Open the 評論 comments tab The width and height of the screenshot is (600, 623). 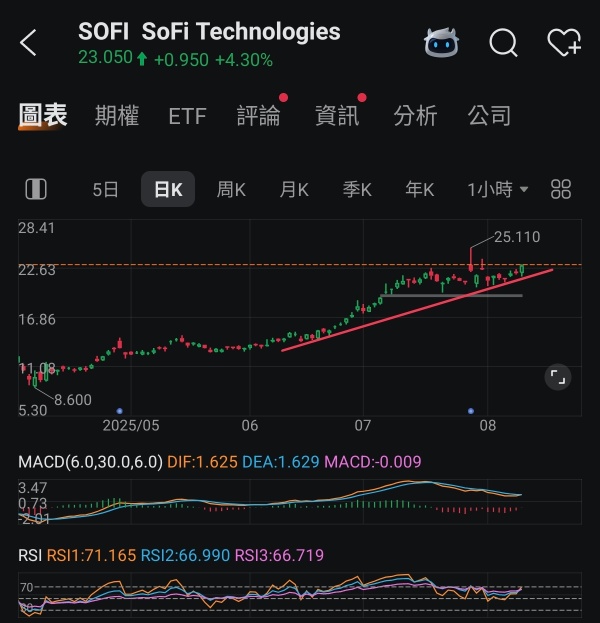tap(259, 116)
